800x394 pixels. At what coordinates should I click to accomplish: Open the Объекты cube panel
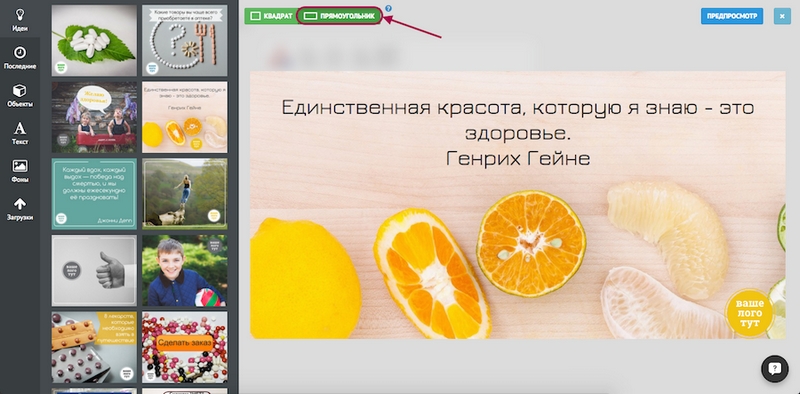pos(19,95)
